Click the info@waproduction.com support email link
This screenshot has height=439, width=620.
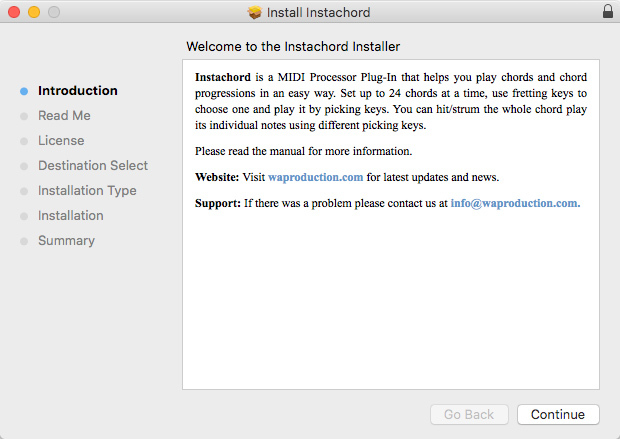coord(515,203)
